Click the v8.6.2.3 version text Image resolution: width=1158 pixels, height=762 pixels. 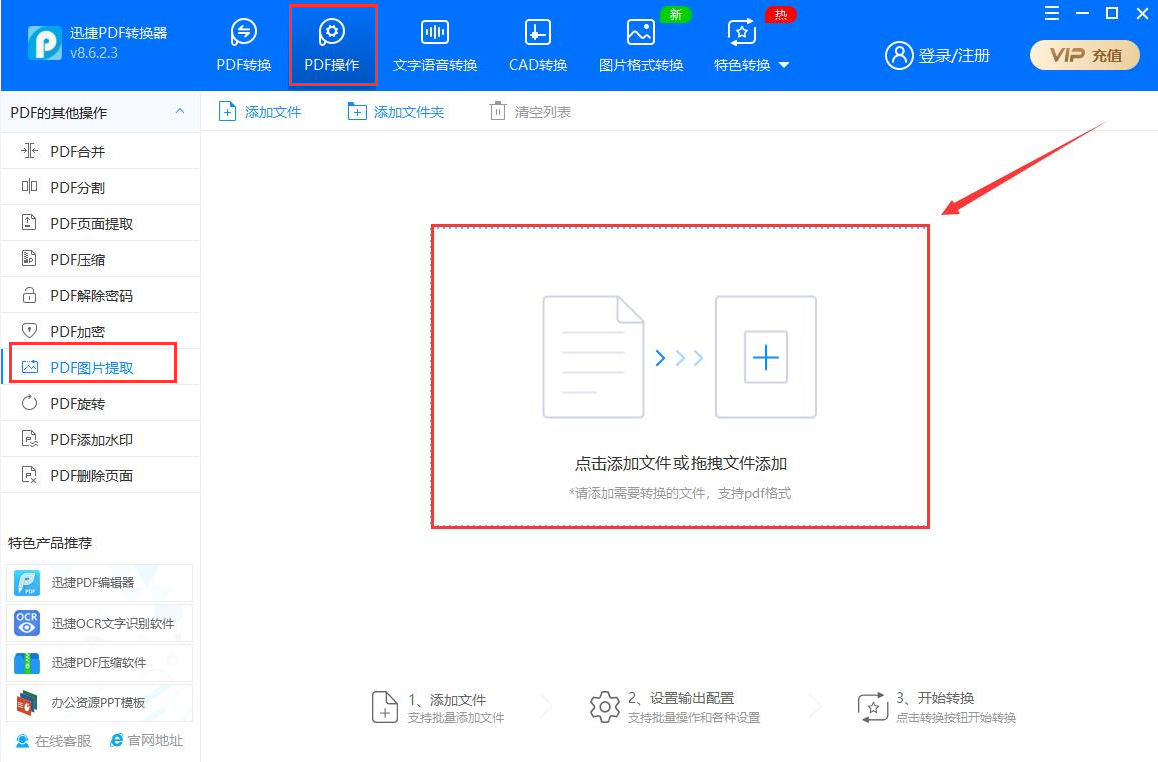point(94,53)
